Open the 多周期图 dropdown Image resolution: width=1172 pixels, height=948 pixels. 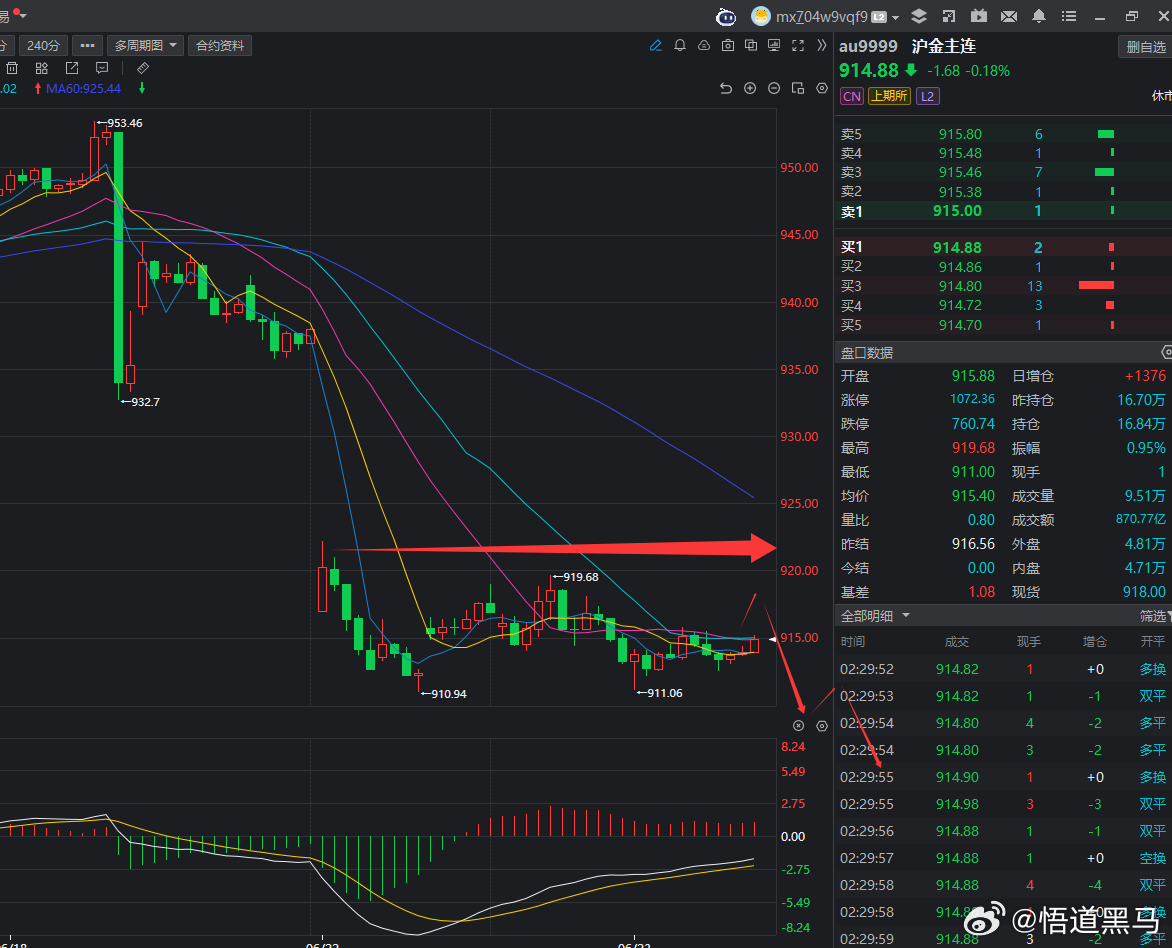[x=145, y=46]
